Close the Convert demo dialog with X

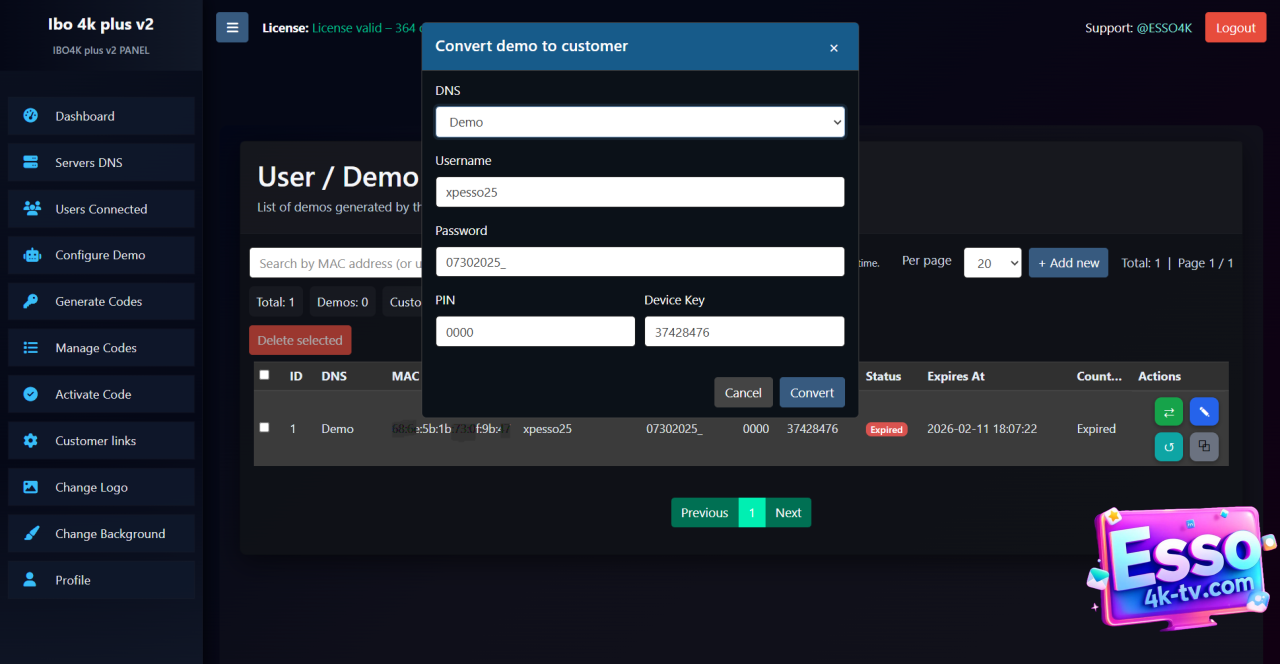pos(834,48)
